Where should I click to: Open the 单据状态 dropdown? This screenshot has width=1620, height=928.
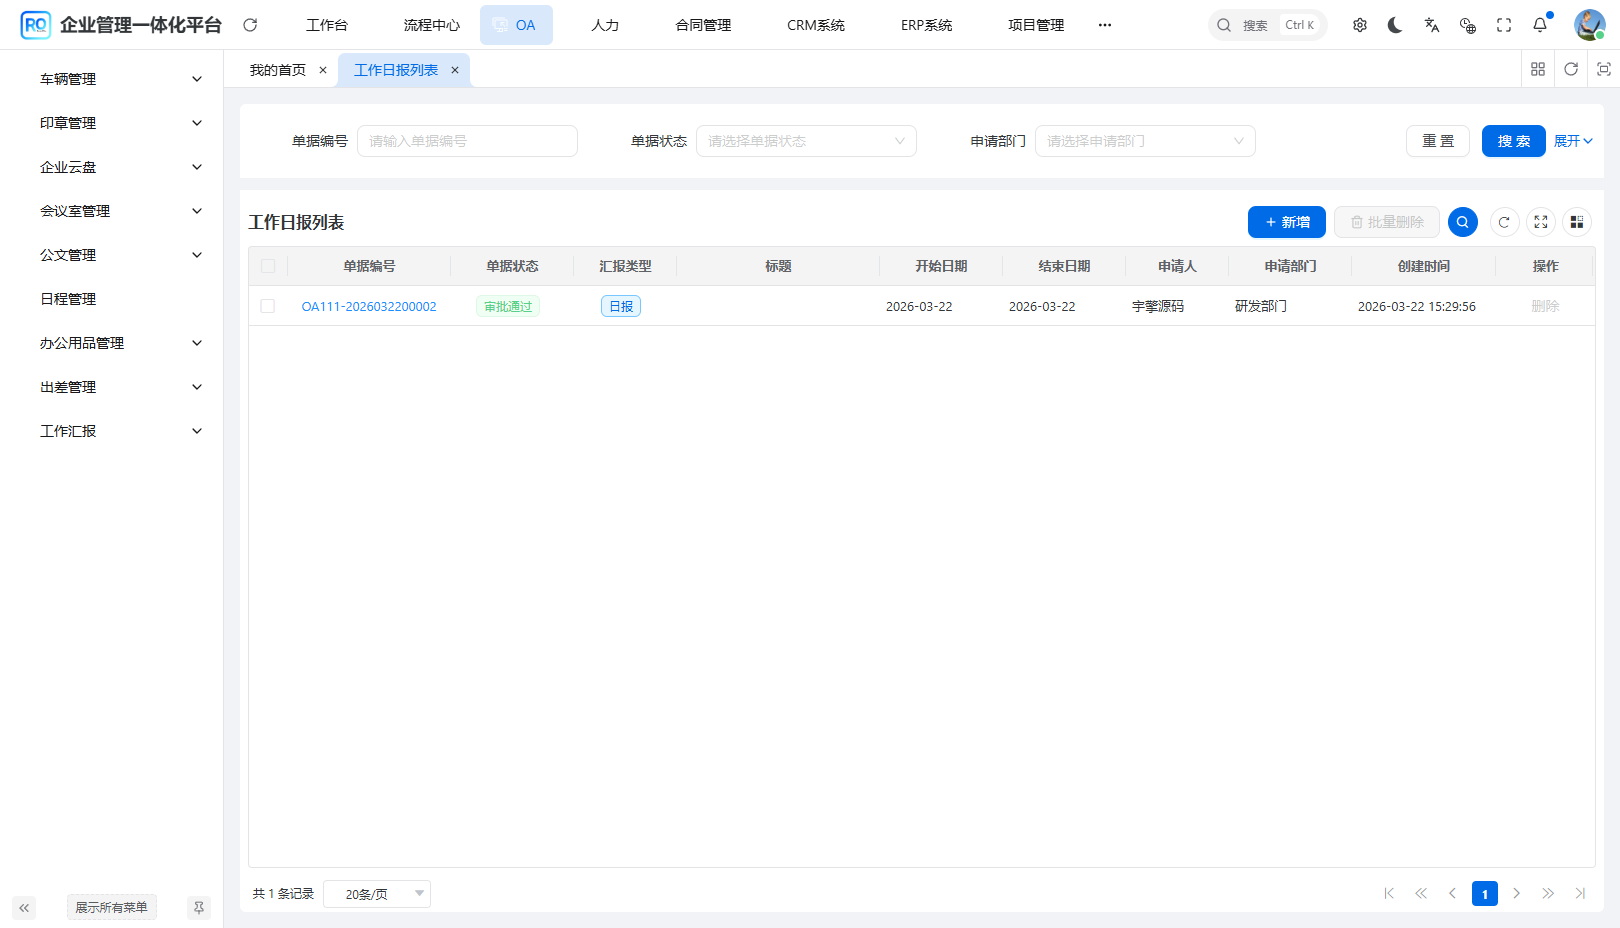(x=805, y=141)
